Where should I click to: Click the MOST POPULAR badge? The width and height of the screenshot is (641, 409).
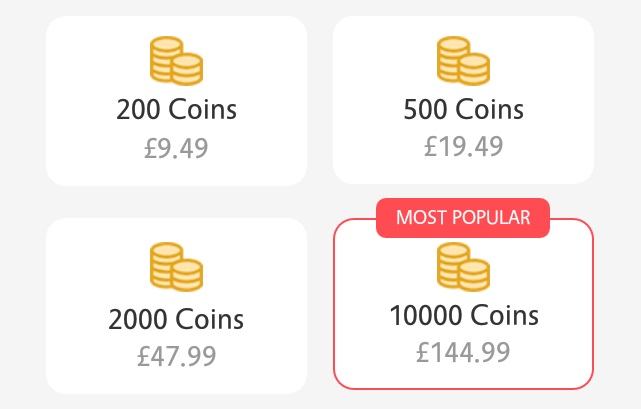click(463, 217)
